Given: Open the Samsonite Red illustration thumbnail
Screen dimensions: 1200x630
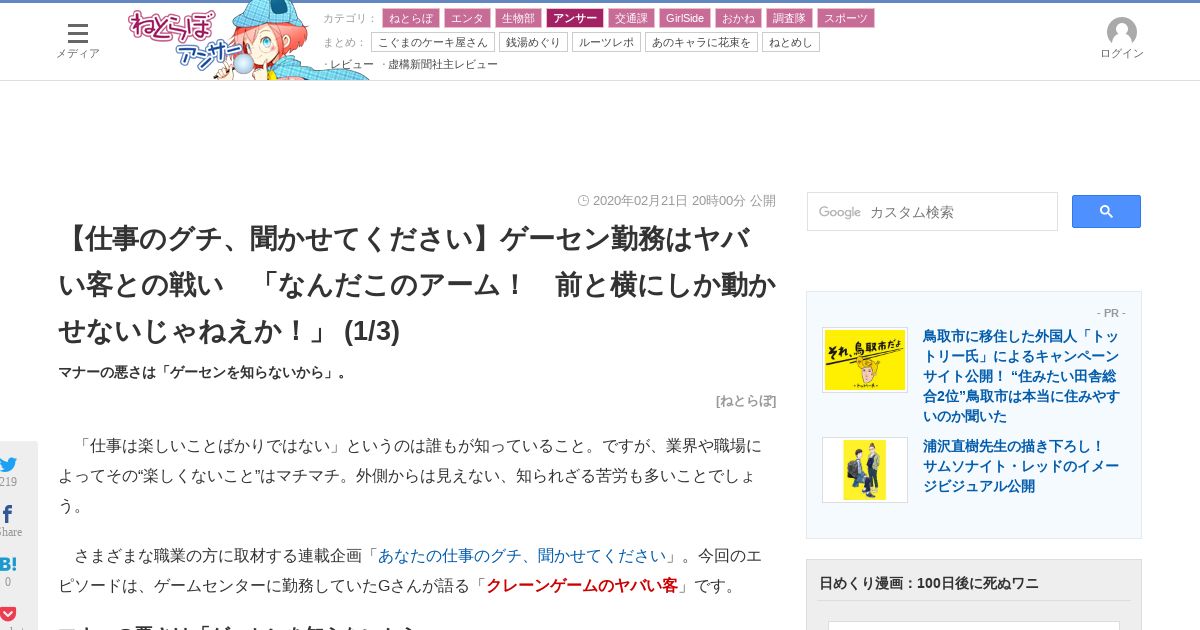Looking at the screenshot, I should pyautogui.click(x=865, y=470).
